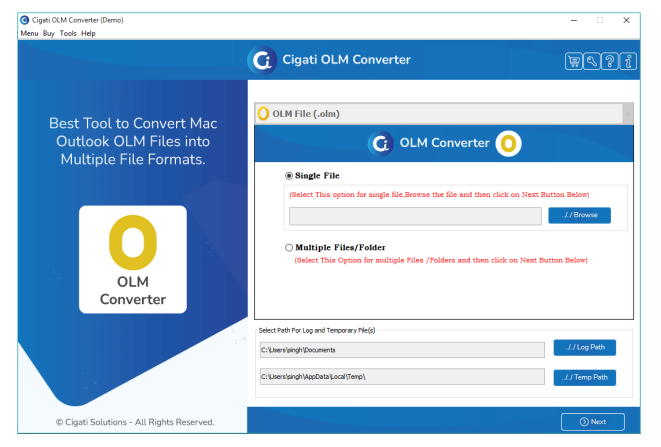Click the red Single File instruction text
661x447 pixels.
coord(439,194)
